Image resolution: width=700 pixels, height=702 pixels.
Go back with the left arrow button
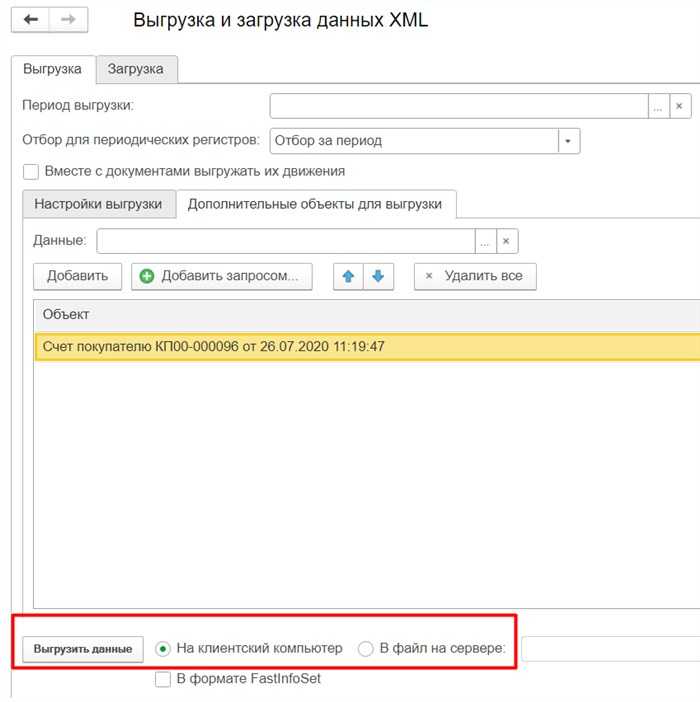[30, 20]
